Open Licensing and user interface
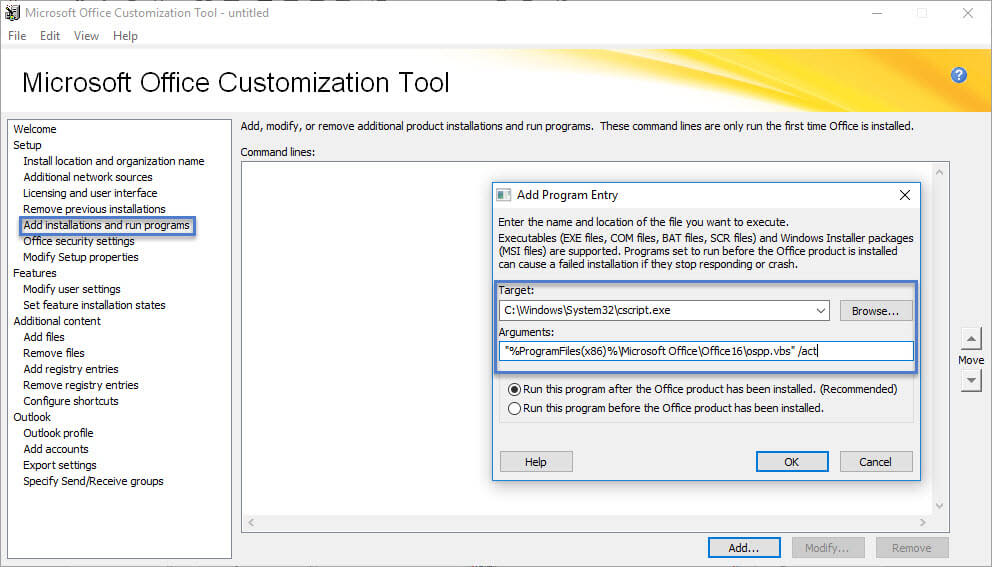992x567 pixels. (x=90, y=193)
